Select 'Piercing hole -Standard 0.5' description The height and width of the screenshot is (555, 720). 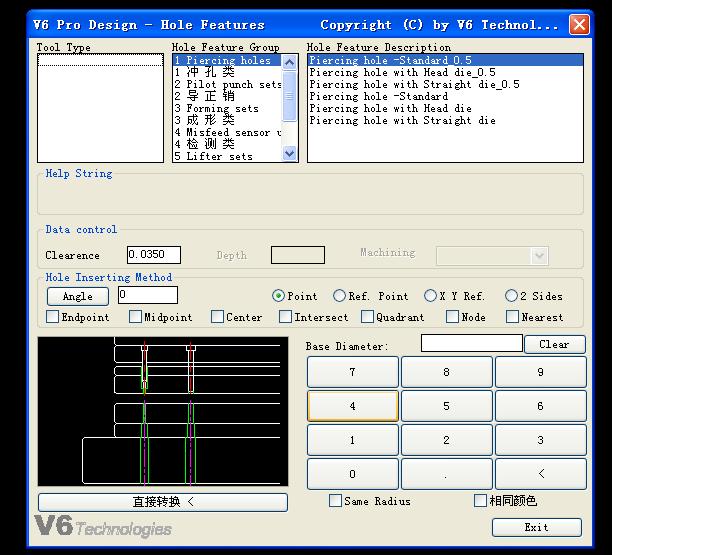click(x=445, y=60)
